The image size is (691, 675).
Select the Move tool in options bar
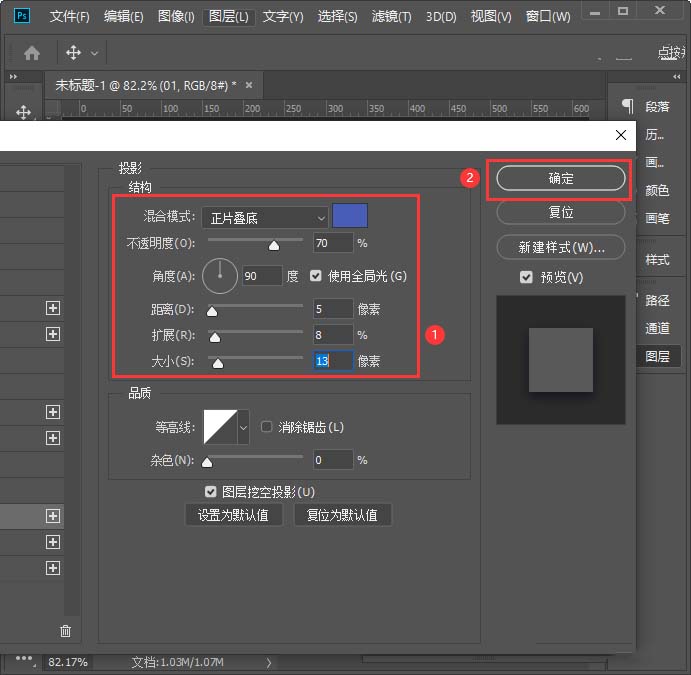click(74, 53)
